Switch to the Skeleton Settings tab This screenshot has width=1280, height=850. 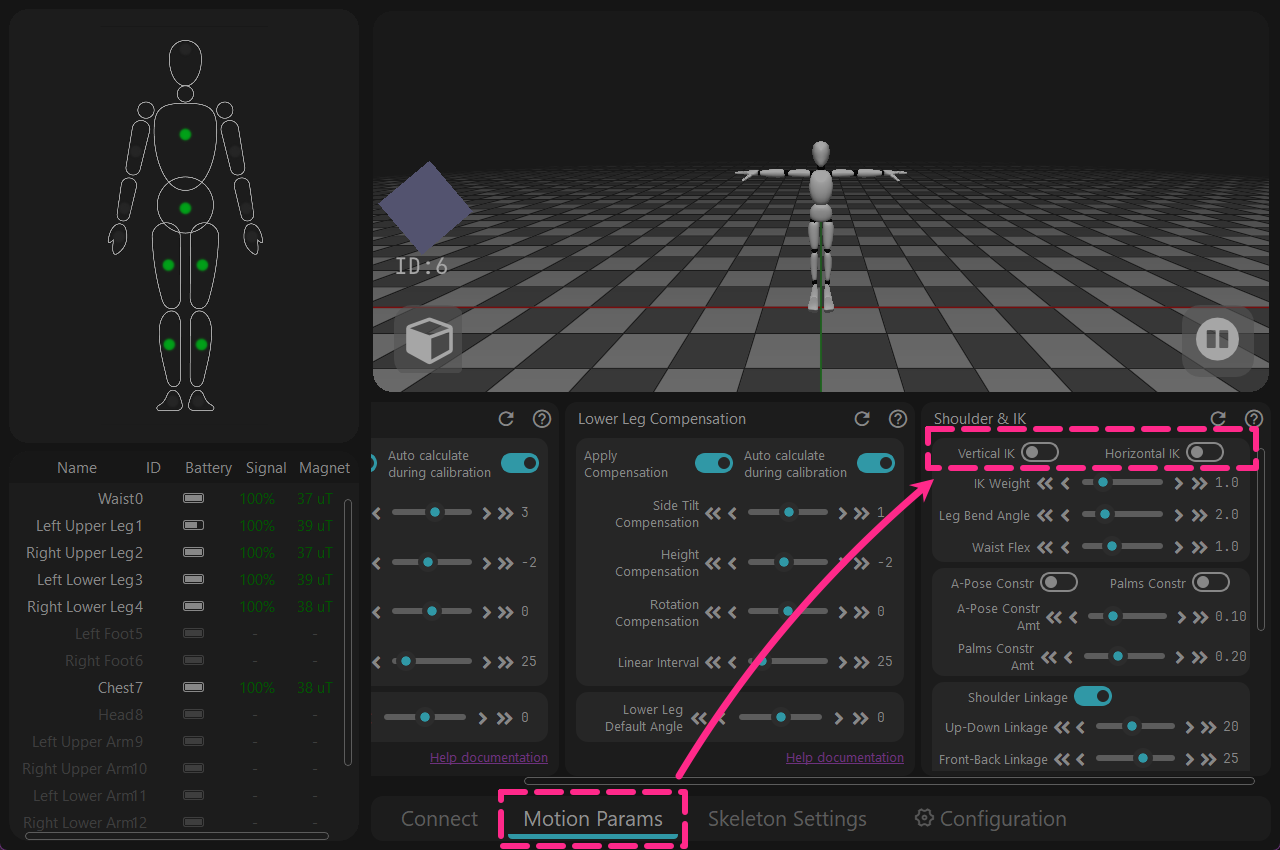coord(787,819)
